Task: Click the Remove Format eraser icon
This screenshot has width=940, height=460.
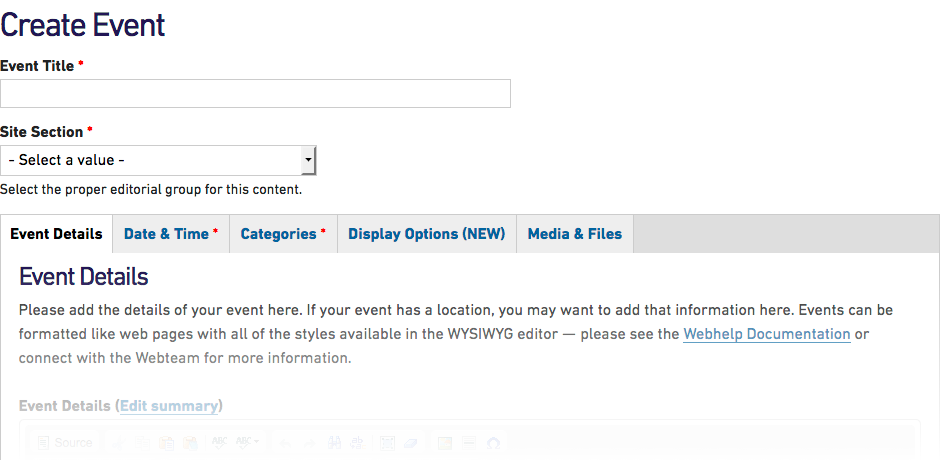Action: point(411,443)
